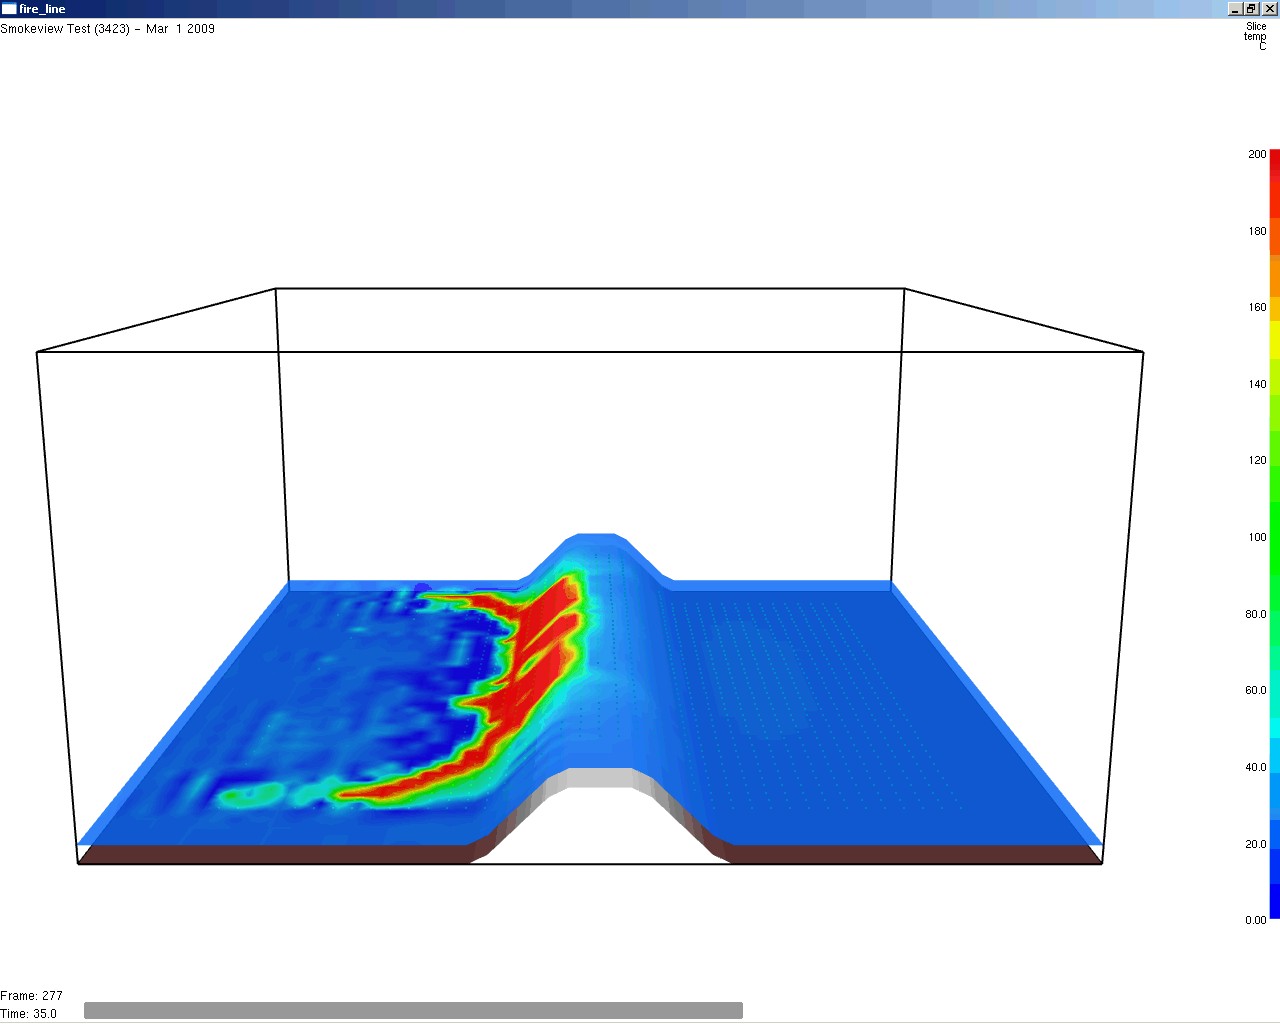Screen dimensions: 1280x1024
Task: Click the 100 colorbar temperature label
Action: click(x=1257, y=537)
